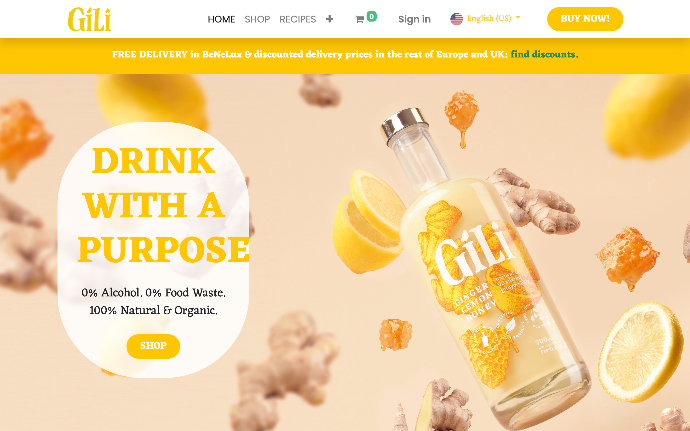This screenshot has width=690, height=431.
Task: Expand the plus menu after Recipes
Action: tap(329, 19)
